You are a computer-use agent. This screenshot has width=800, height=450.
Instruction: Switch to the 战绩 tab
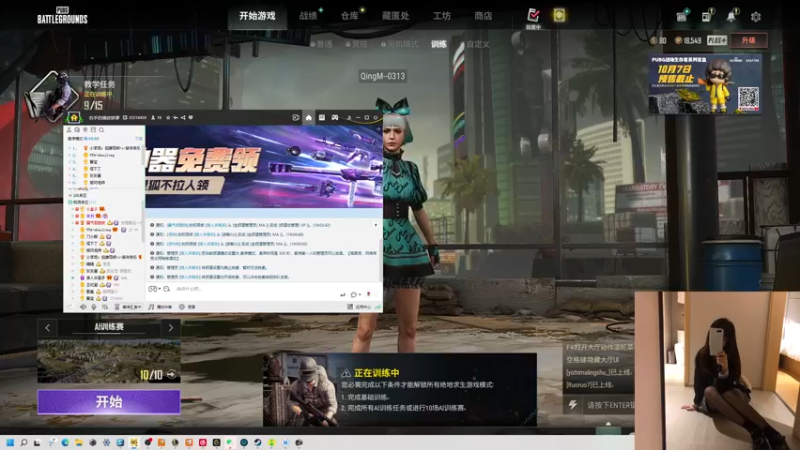308,16
